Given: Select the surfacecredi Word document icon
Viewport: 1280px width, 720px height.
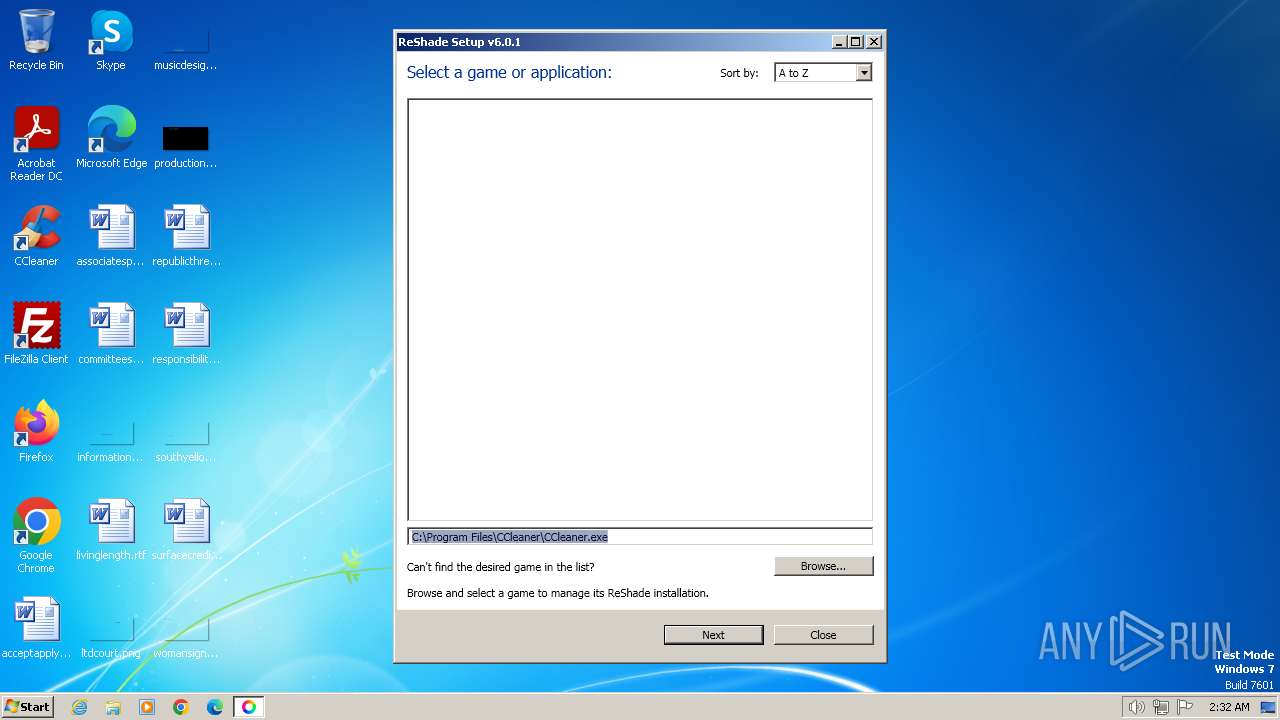Looking at the screenshot, I should (186, 529).
